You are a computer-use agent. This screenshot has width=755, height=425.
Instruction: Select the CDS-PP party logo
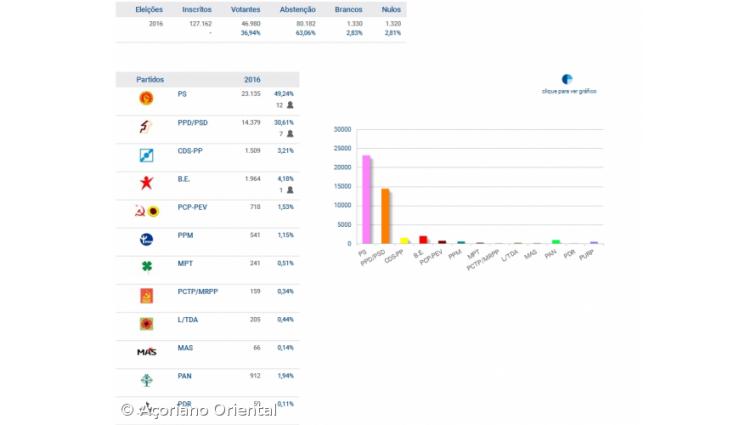146,154
